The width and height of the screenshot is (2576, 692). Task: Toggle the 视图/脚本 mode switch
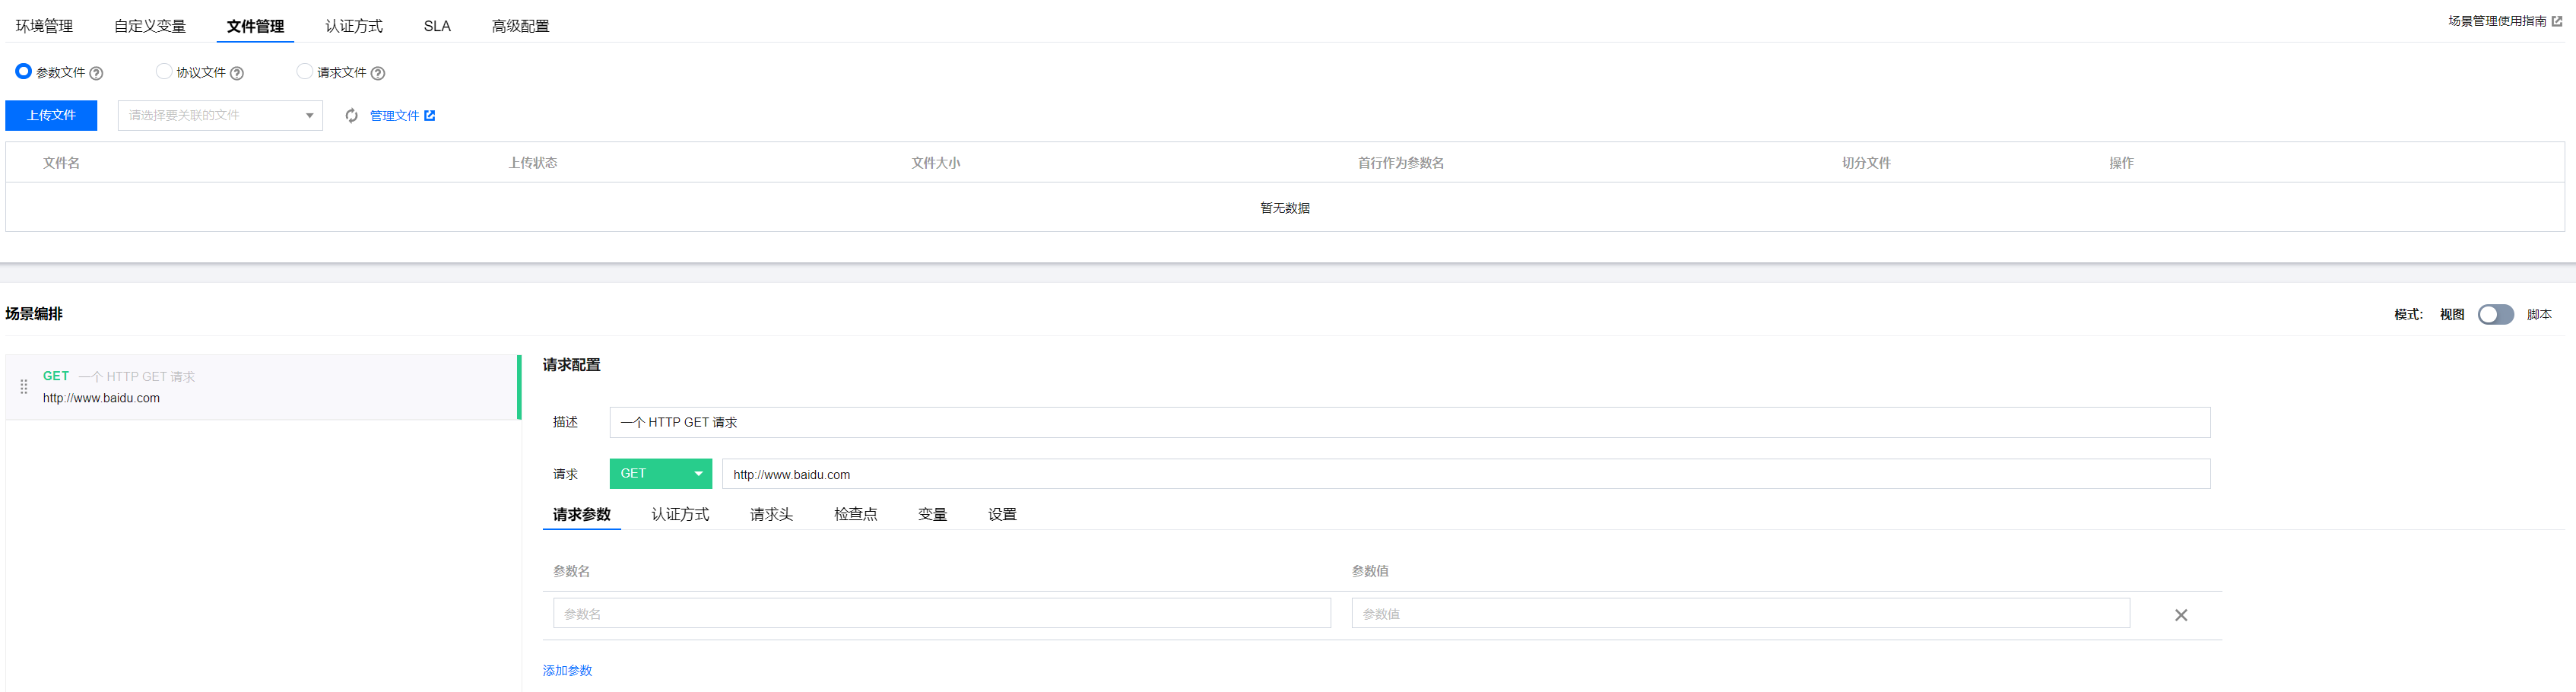click(2495, 314)
